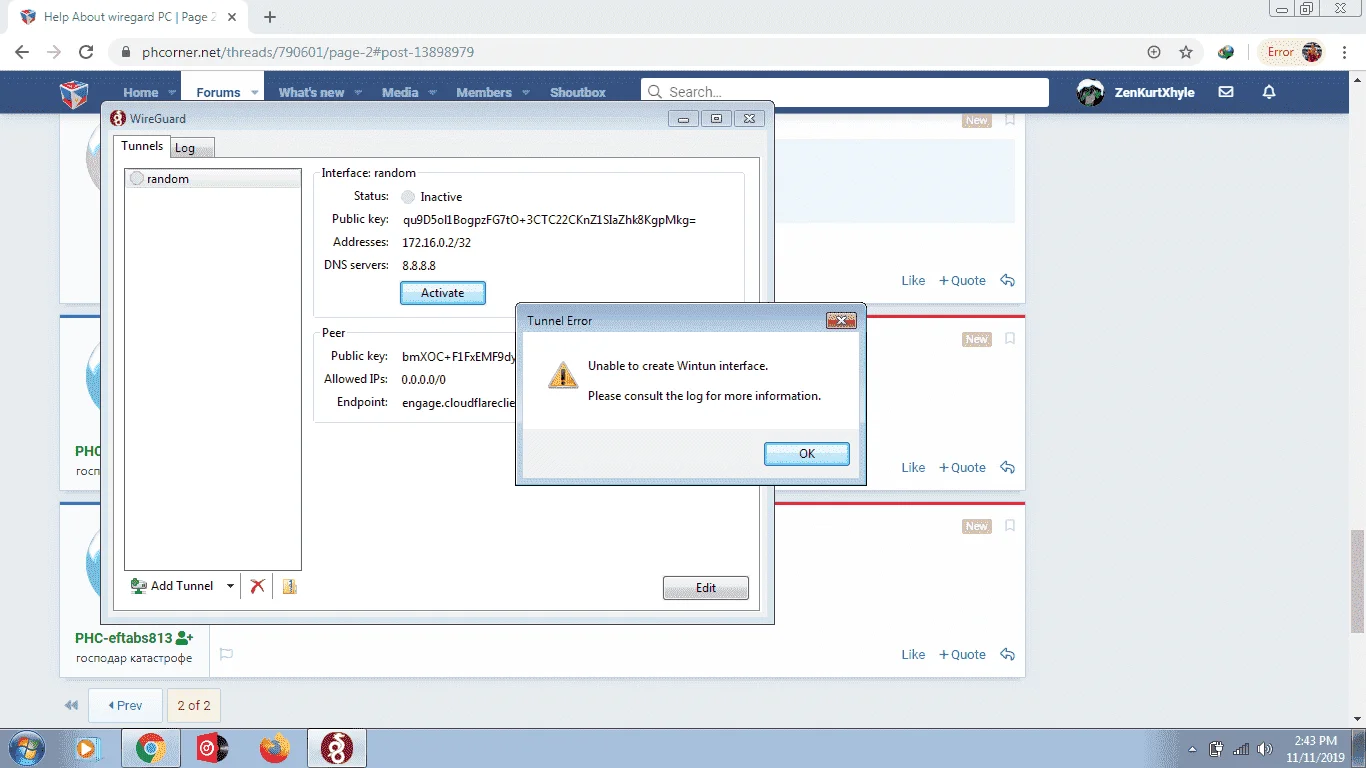Open the PHC-eftabs813 user profile
Viewport: 1366px width, 768px height.
tap(124, 638)
